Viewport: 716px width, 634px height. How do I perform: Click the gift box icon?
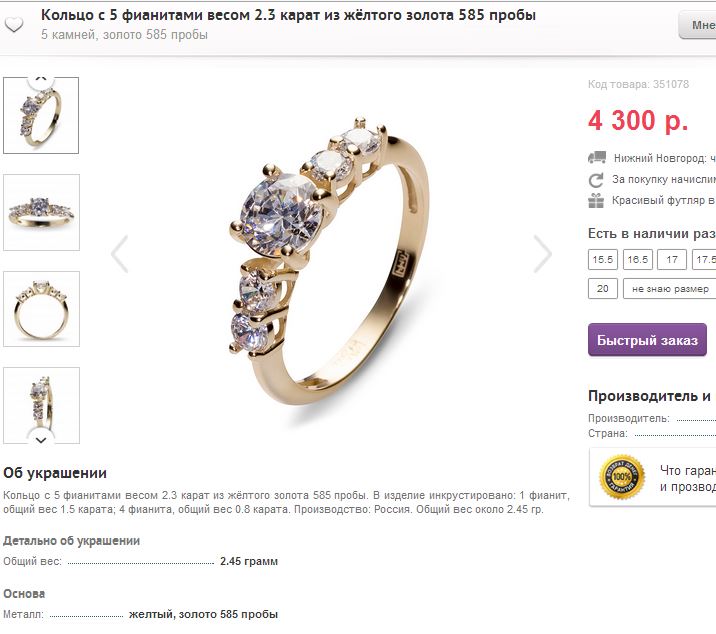(596, 201)
